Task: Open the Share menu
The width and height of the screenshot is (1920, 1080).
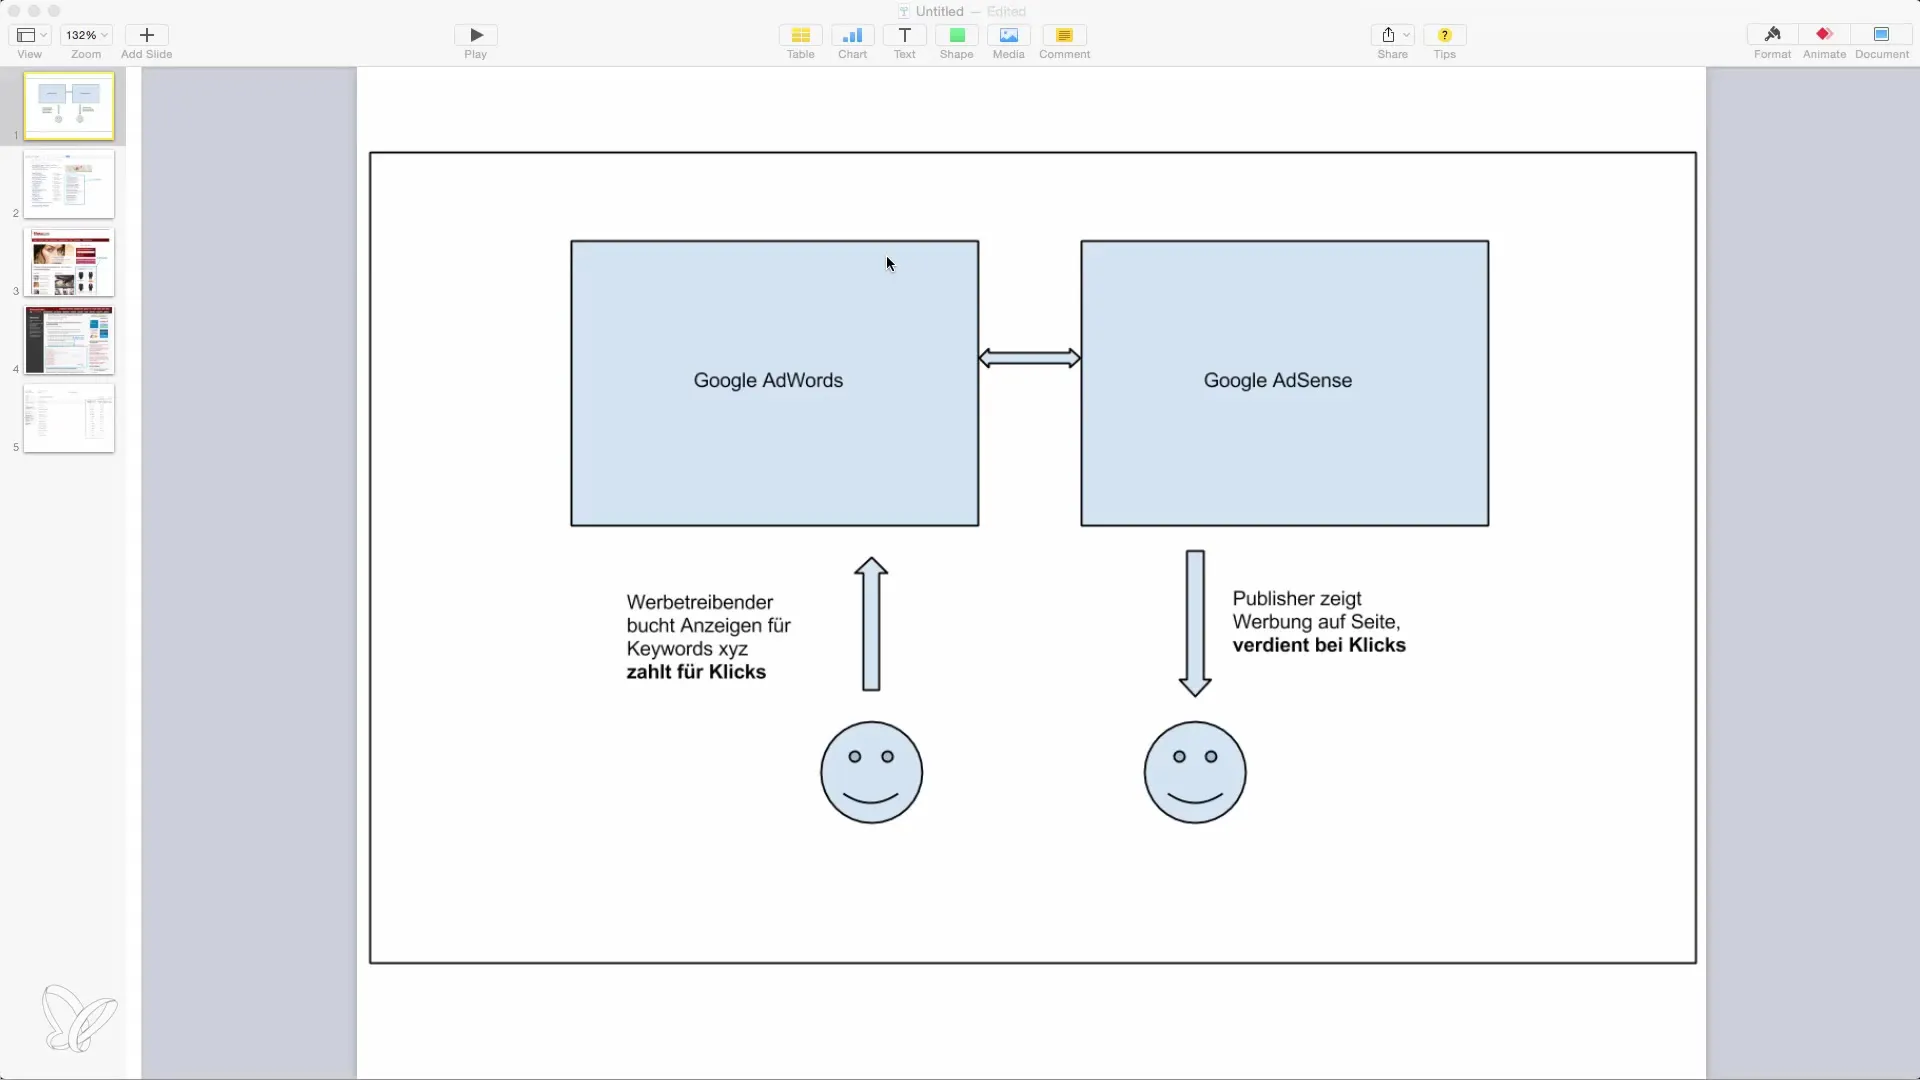Action: 1392,35
